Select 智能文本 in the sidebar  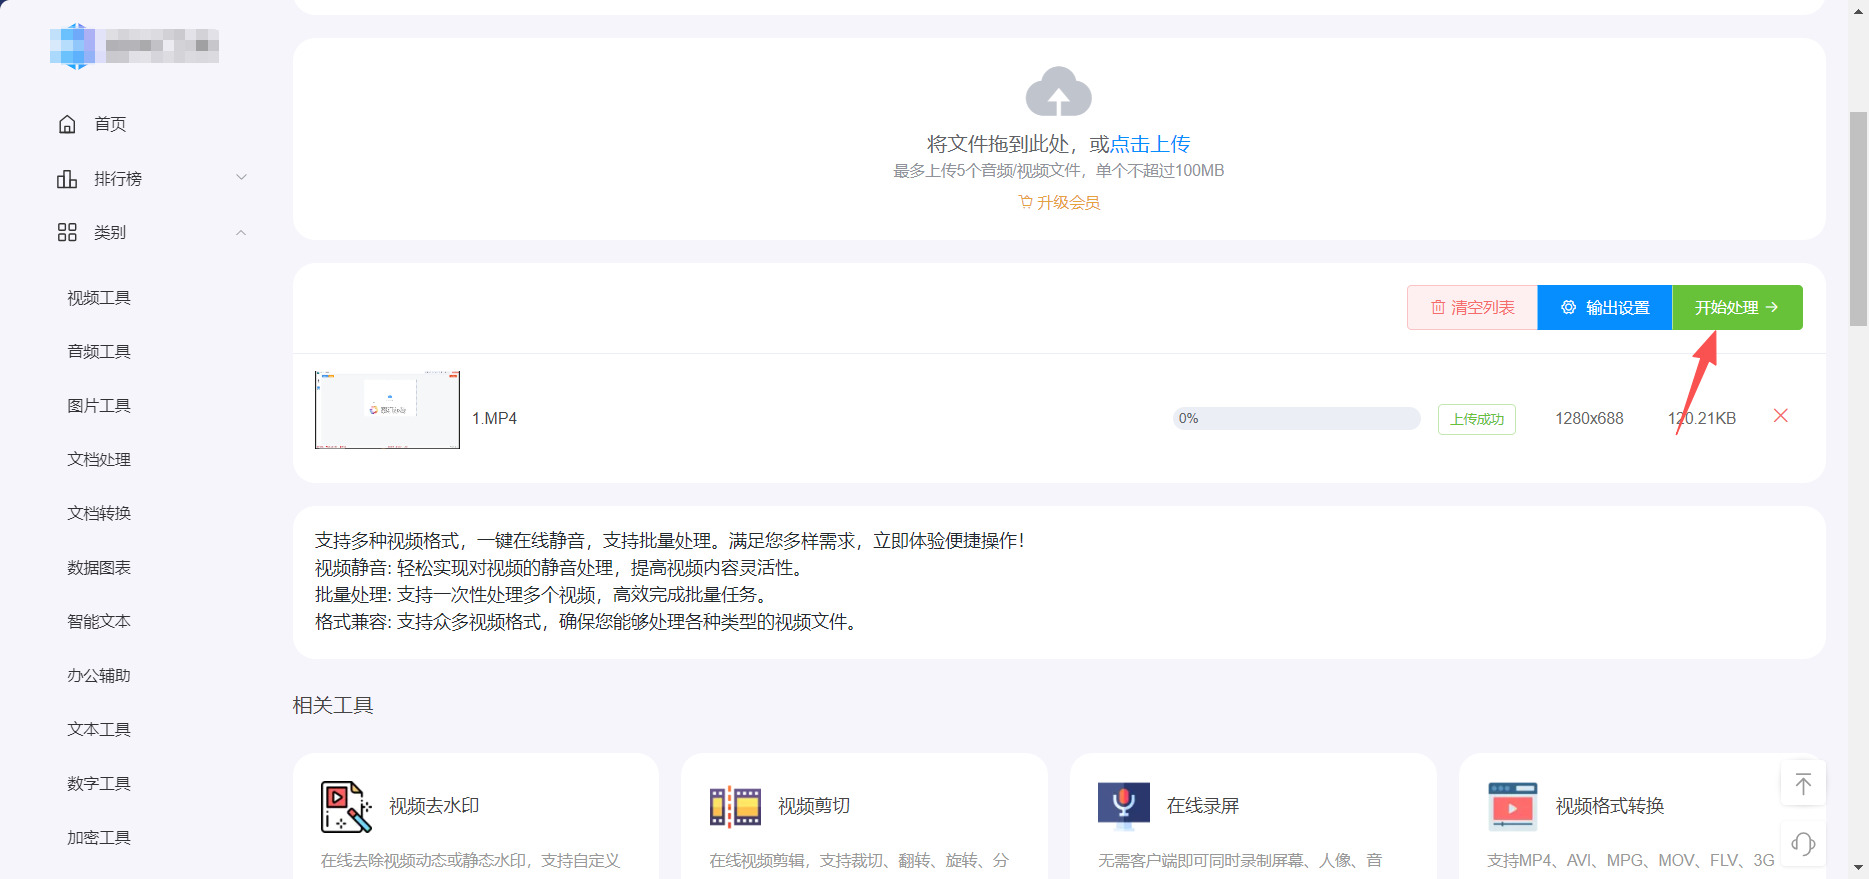coord(99,622)
